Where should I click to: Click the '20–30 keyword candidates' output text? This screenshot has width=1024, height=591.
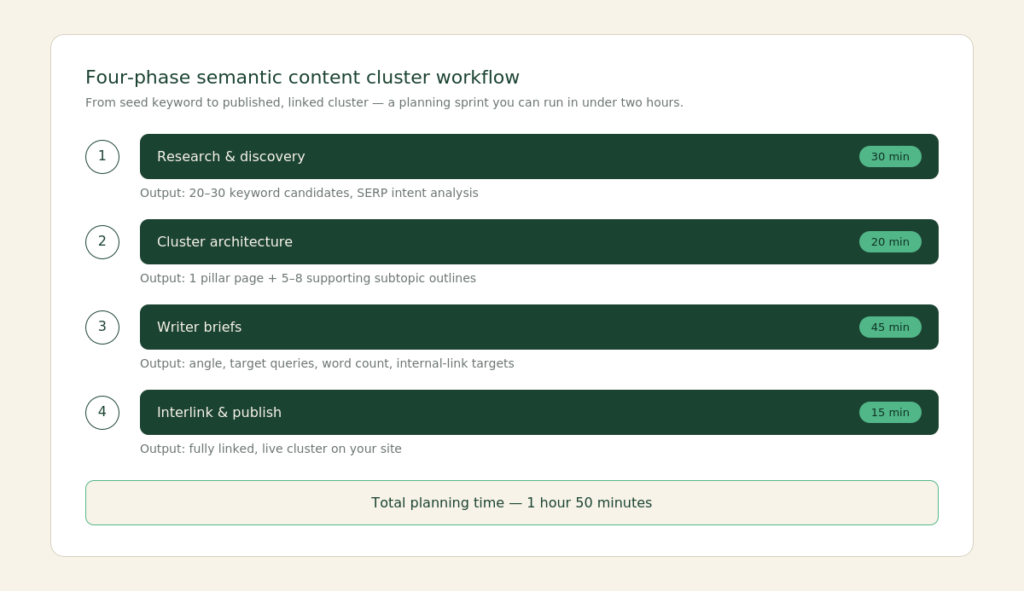click(309, 193)
